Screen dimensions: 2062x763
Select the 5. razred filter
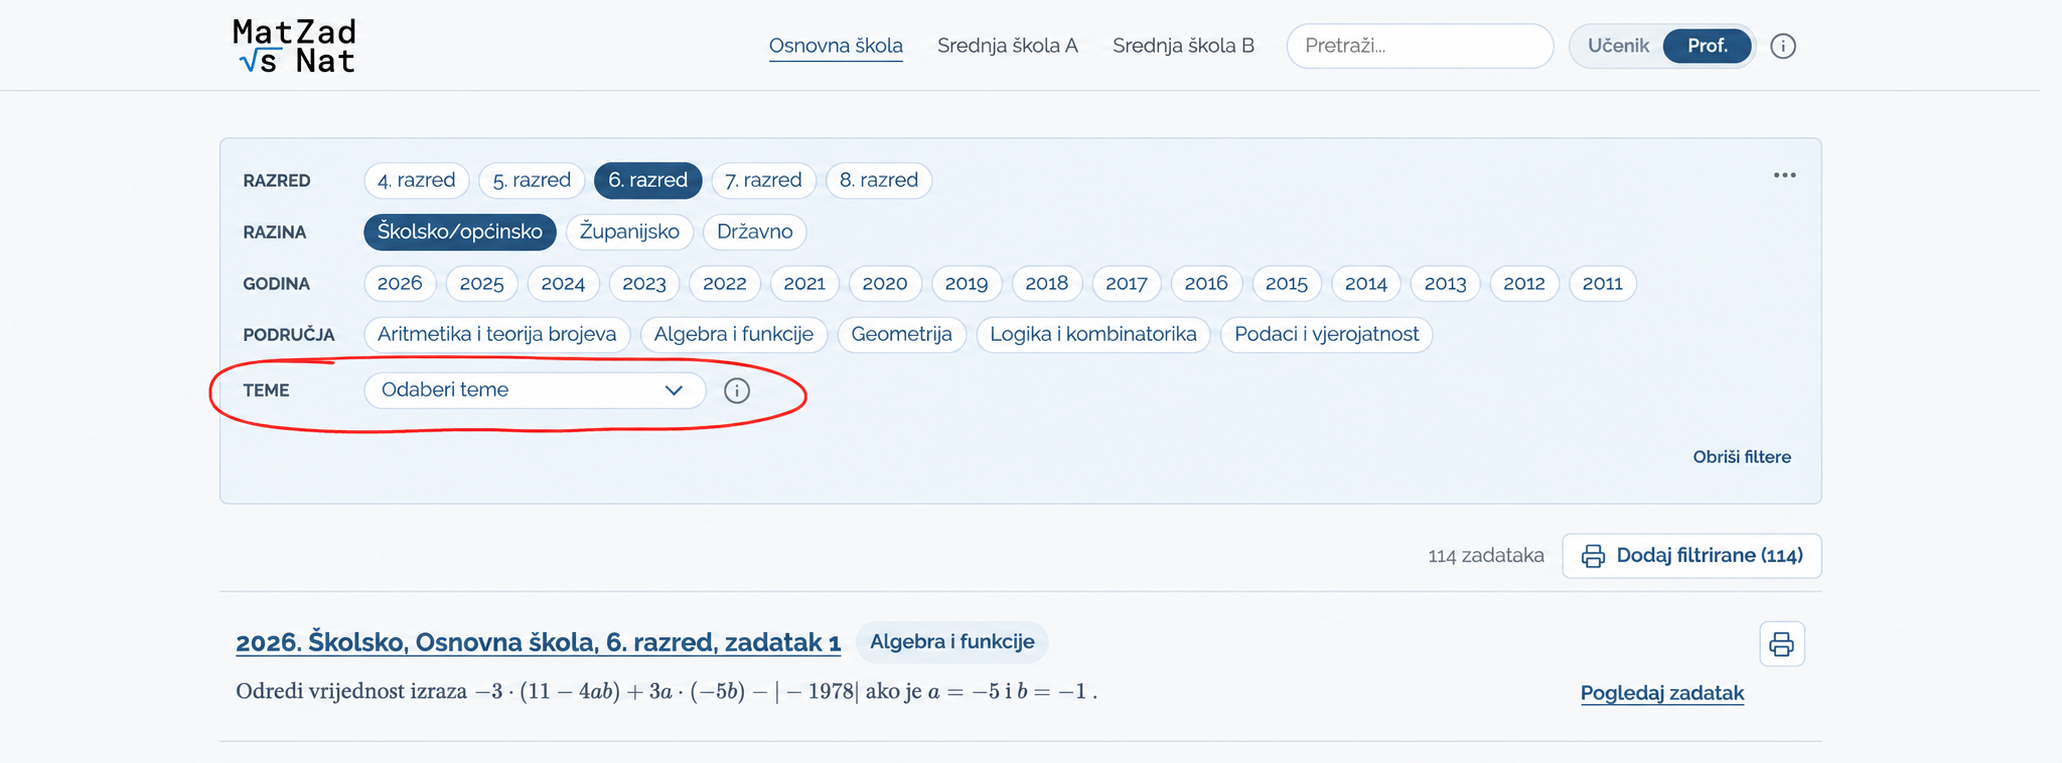[532, 180]
